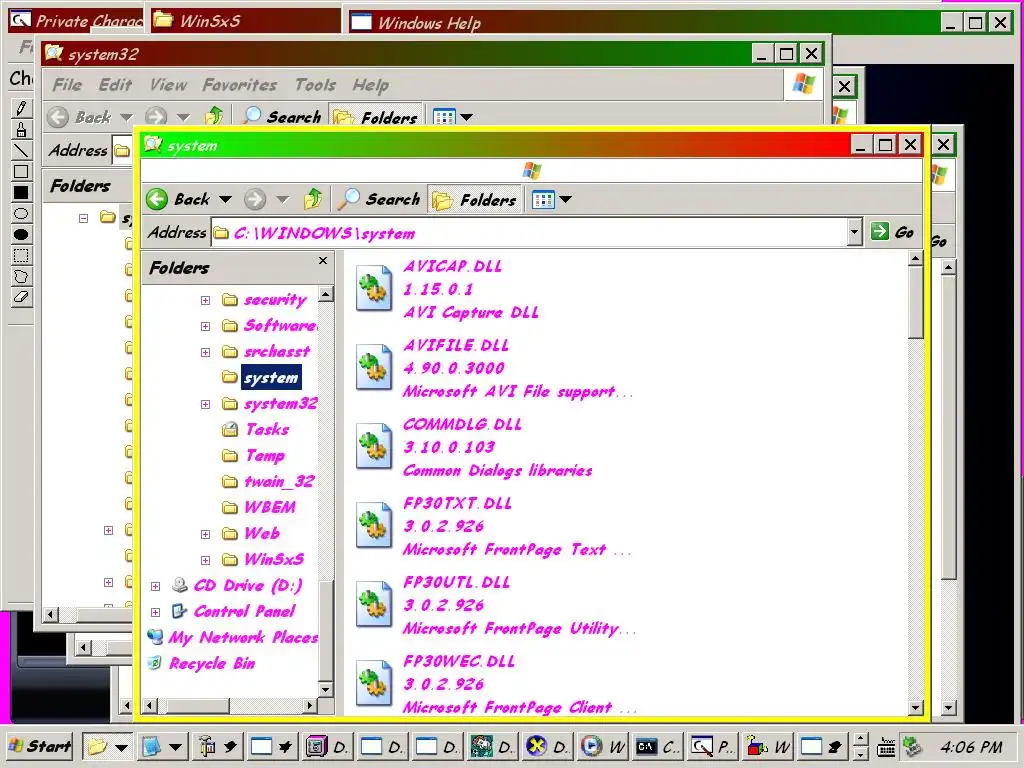The image size is (1024, 768).
Task: Select the eraser tool in Character Editor
Action: point(21,297)
